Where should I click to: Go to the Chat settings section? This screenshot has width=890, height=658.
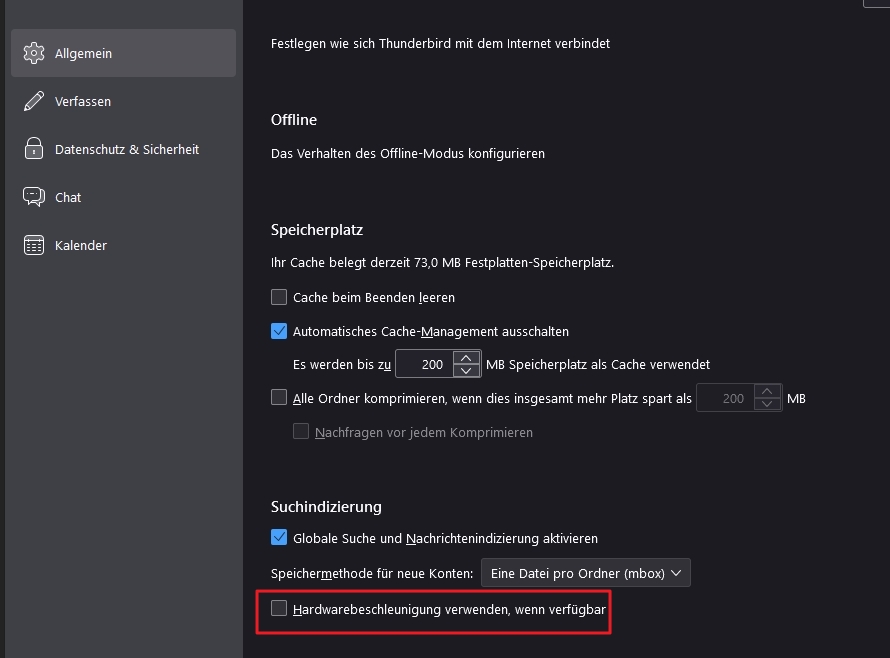pyautogui.click(x=68, y=197)
